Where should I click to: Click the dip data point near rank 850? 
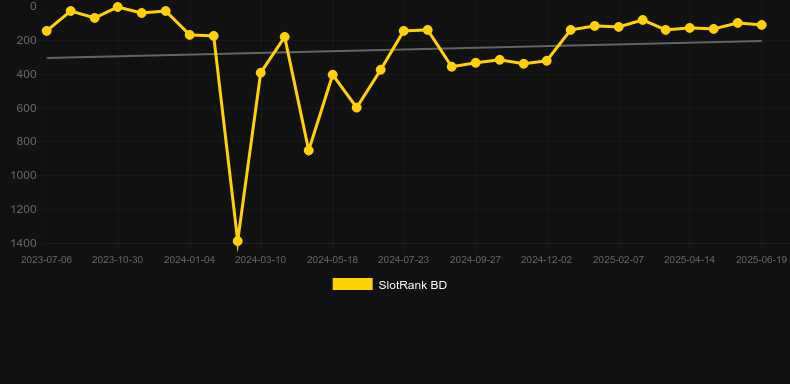coord(309,150)
